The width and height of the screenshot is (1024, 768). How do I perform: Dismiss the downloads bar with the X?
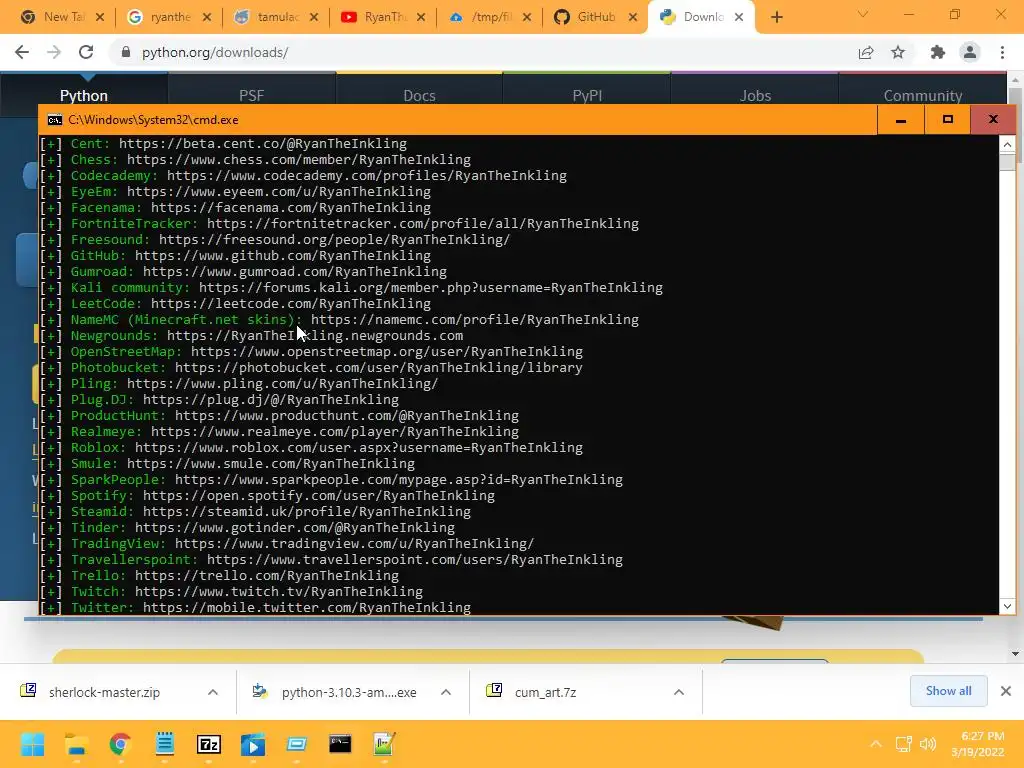[1006, 691]
